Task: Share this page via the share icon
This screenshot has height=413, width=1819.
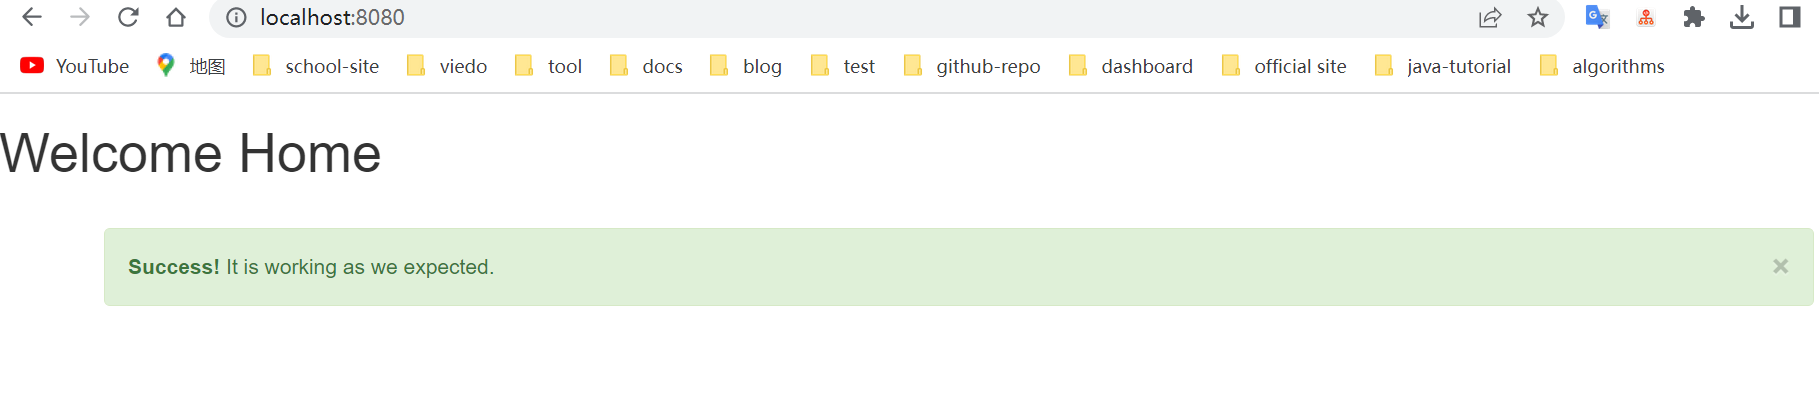Action: (1490, 17)
